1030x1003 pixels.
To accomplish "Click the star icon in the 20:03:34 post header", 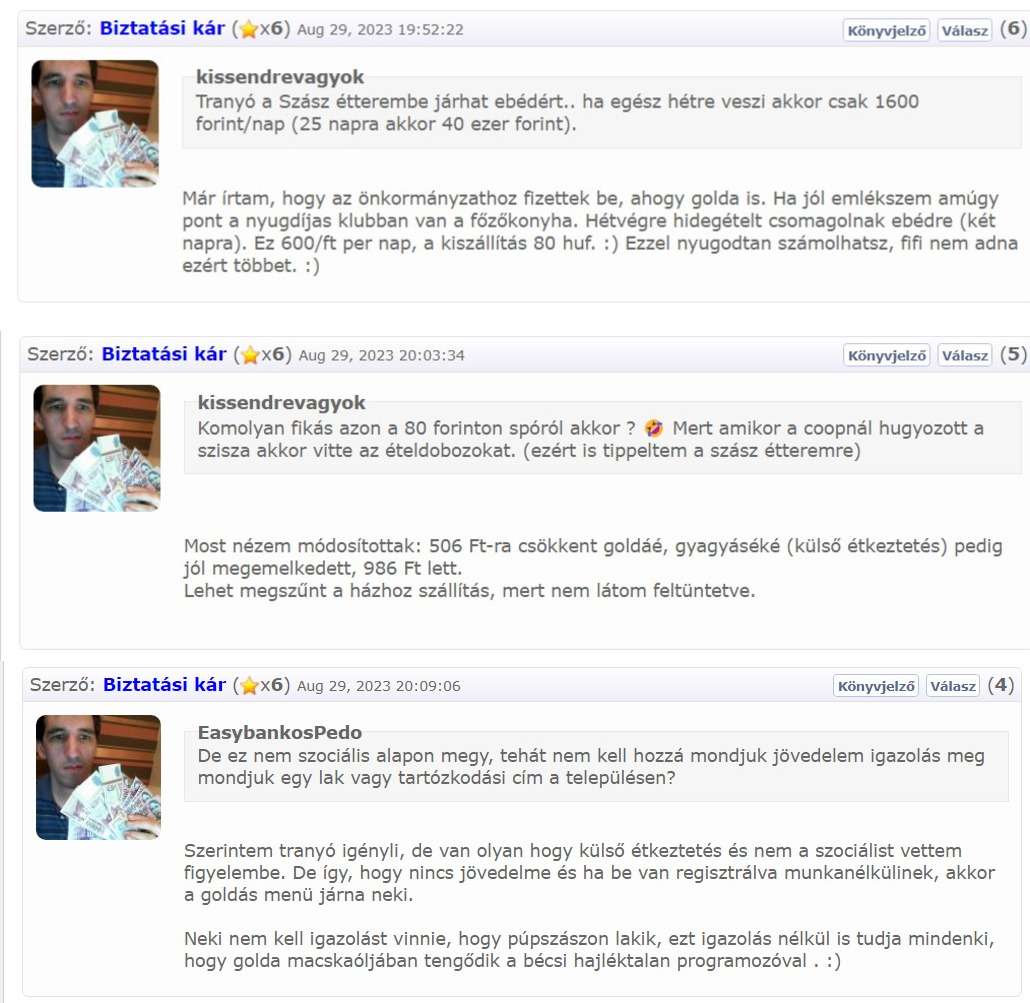I will coord(250,355).
